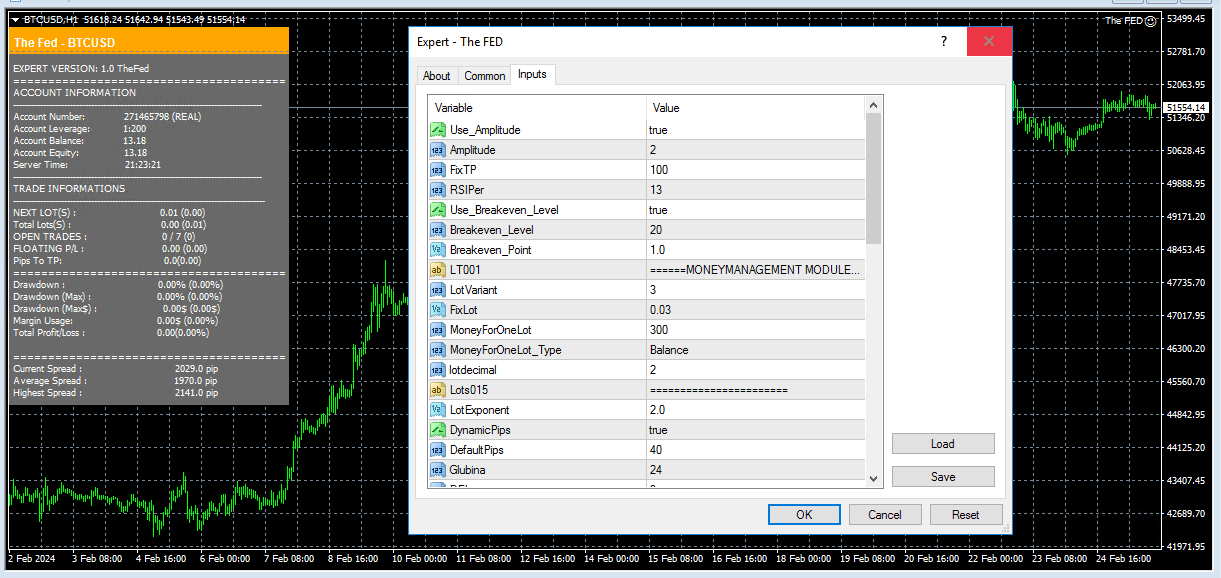Edit the Breakeven_Level value 20
The image size is (1221, 578).
coord(755,230)
